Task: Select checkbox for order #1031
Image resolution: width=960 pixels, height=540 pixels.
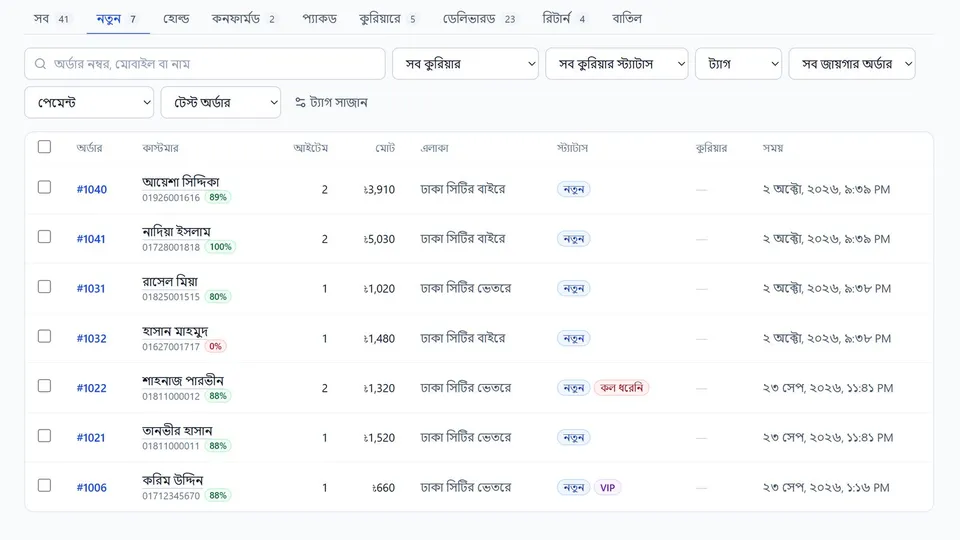Action: pyautogui.click(x=44, y=287)
